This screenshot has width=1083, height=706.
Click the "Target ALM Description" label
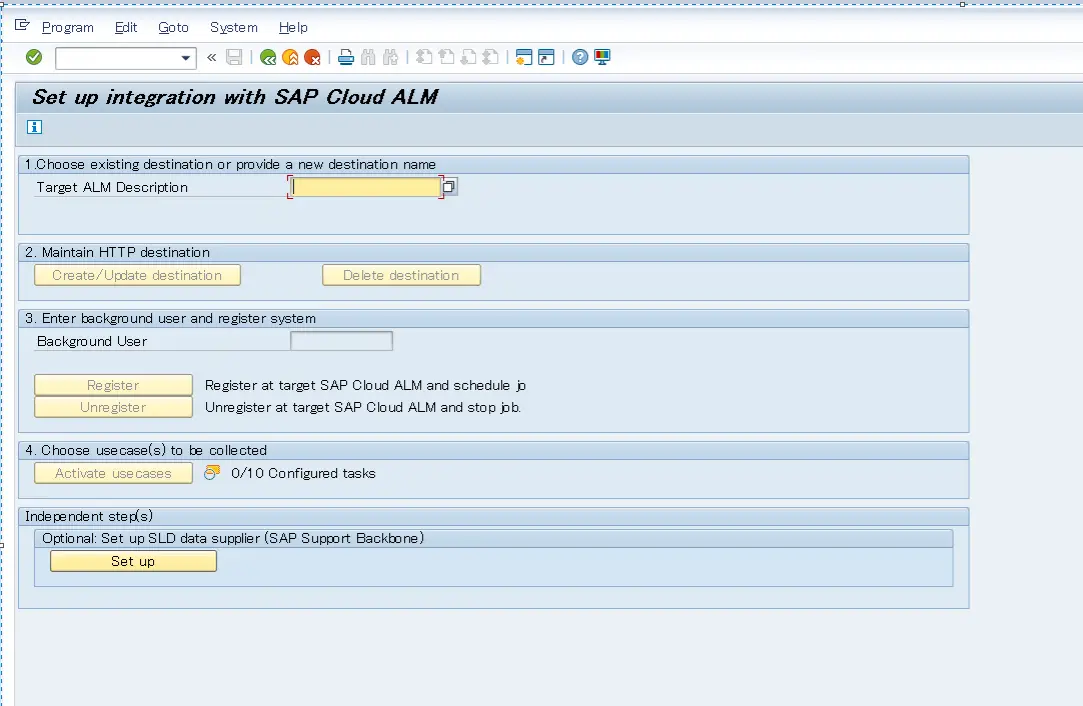coord(112,187)
